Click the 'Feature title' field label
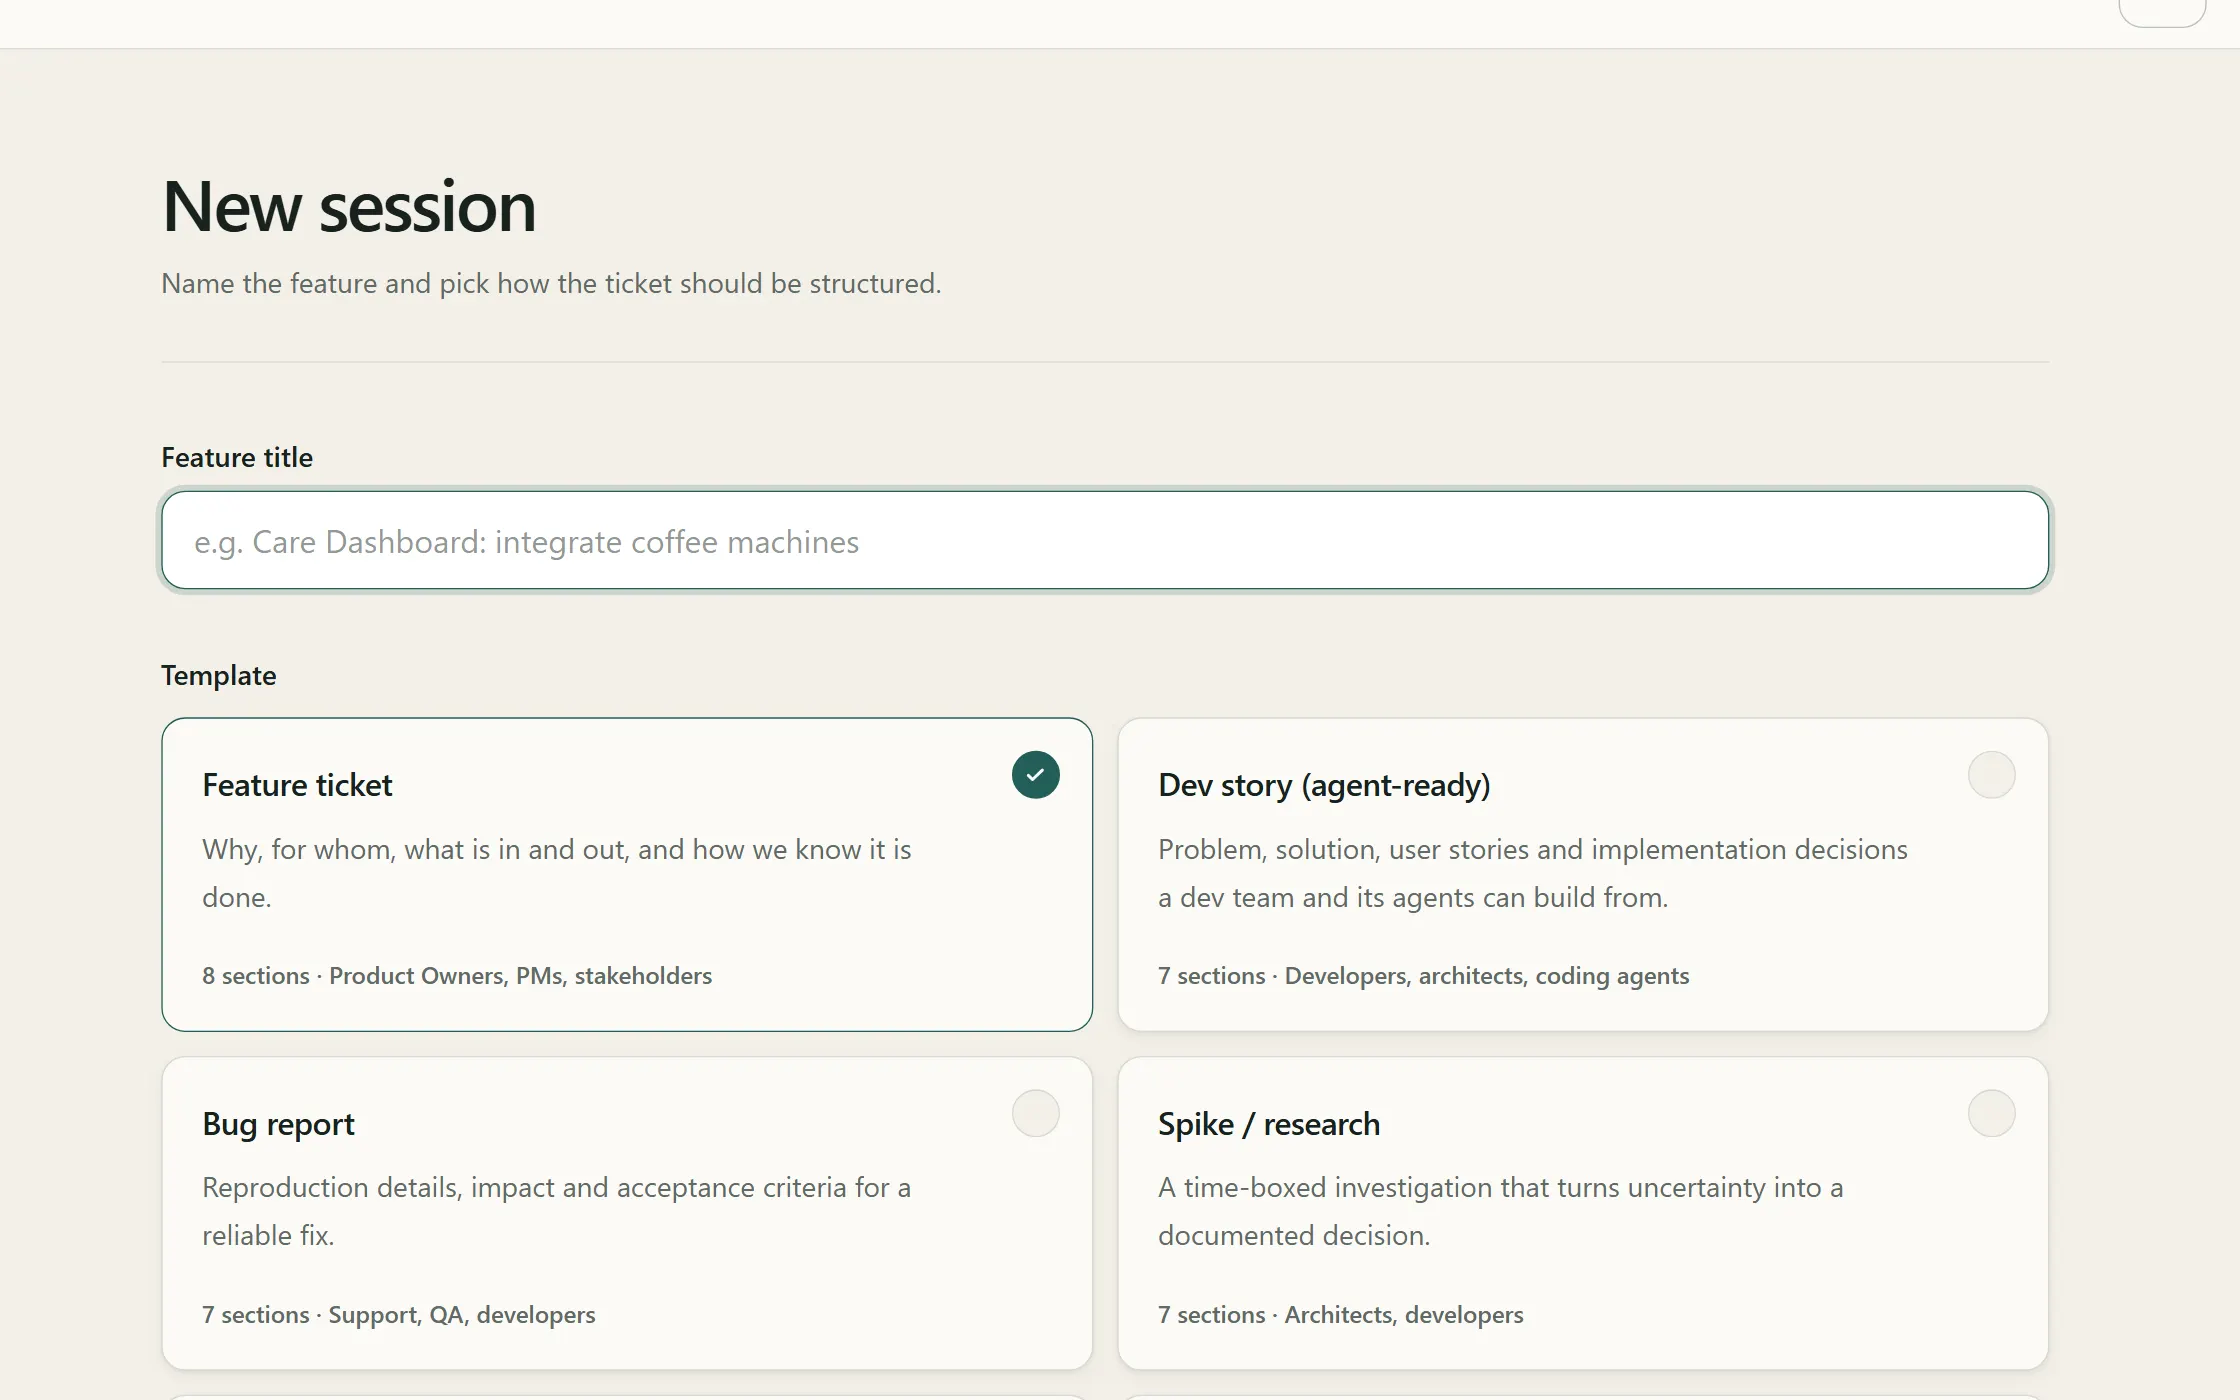Screen dimensions: 2240x1400 tap(237, 457)
